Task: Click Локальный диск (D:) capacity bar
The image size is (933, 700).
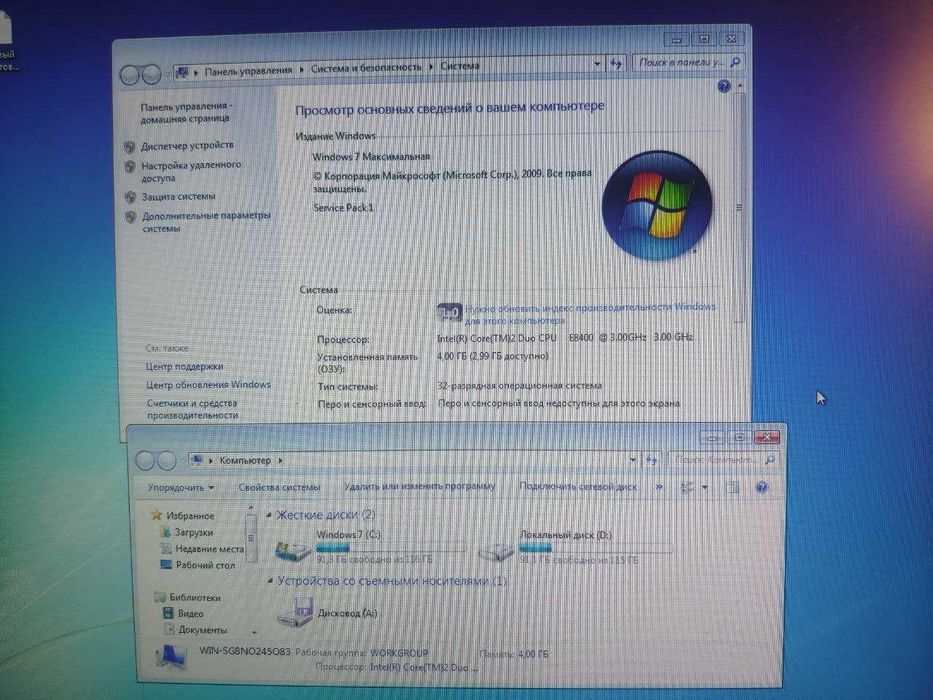Action: coord(596,548)
